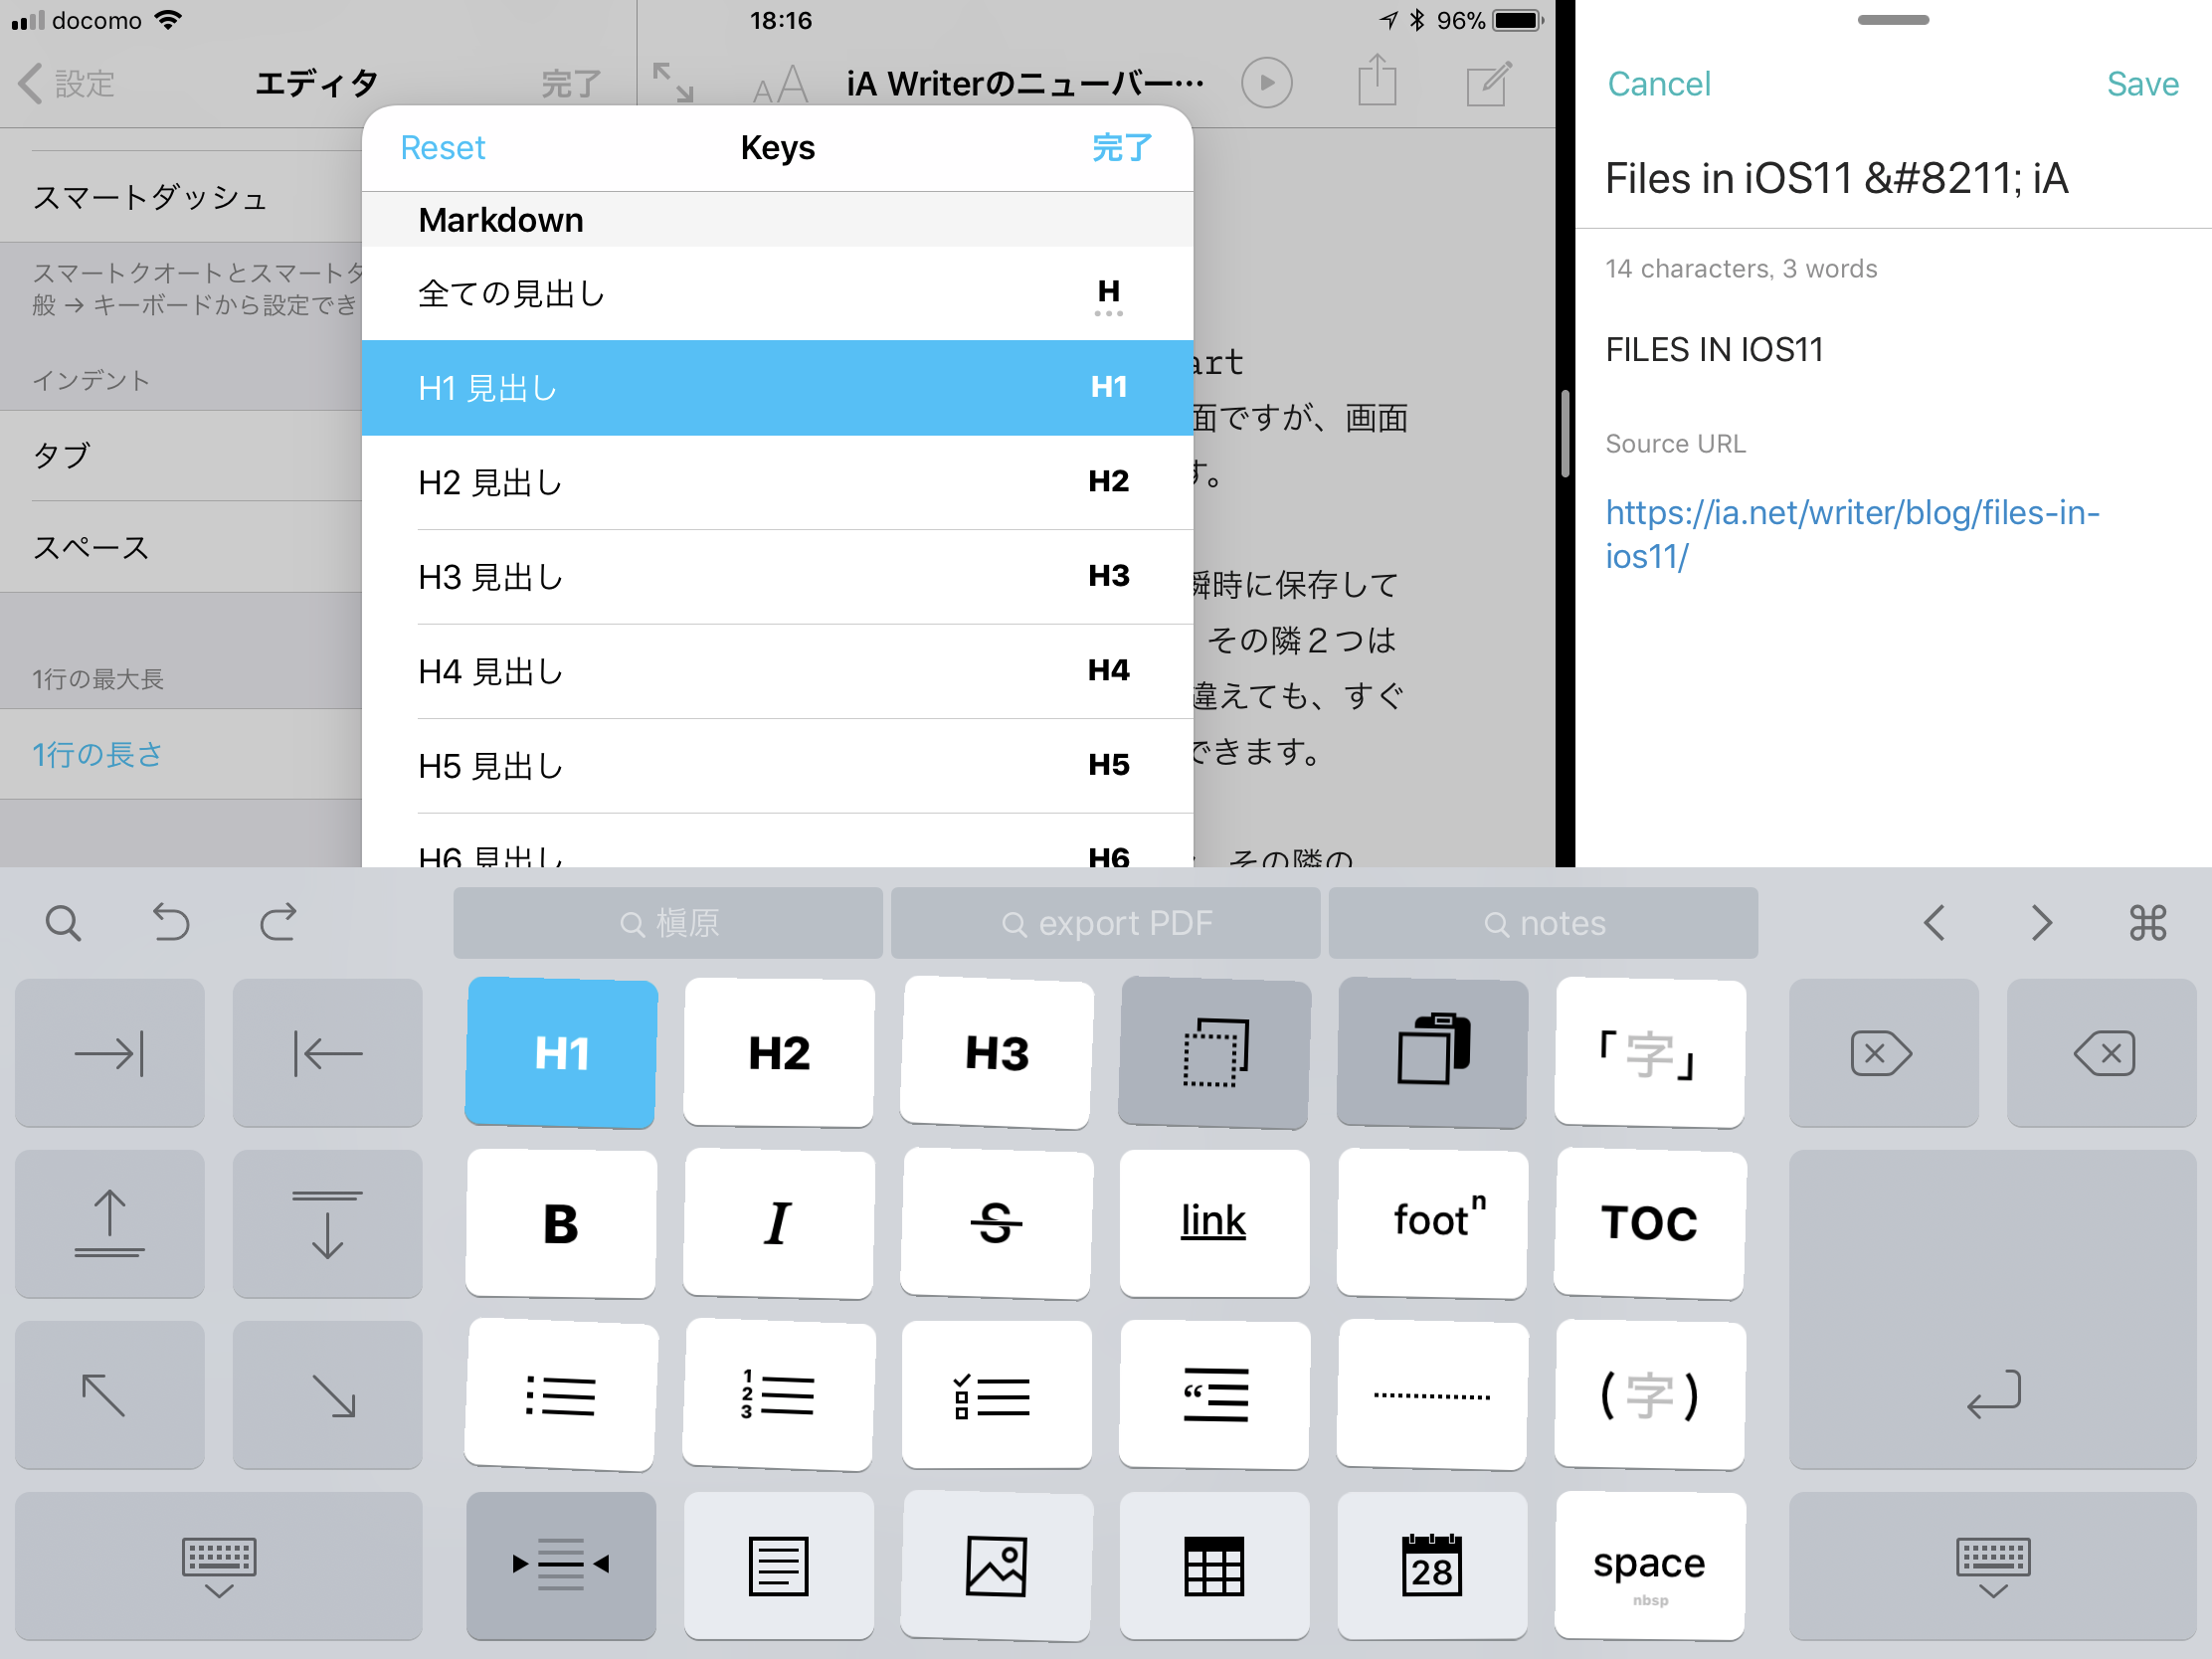This screenshot has width=2212, height=1659.
Task: Tap 完了 in Keys popup
Action: (1121, 148)
